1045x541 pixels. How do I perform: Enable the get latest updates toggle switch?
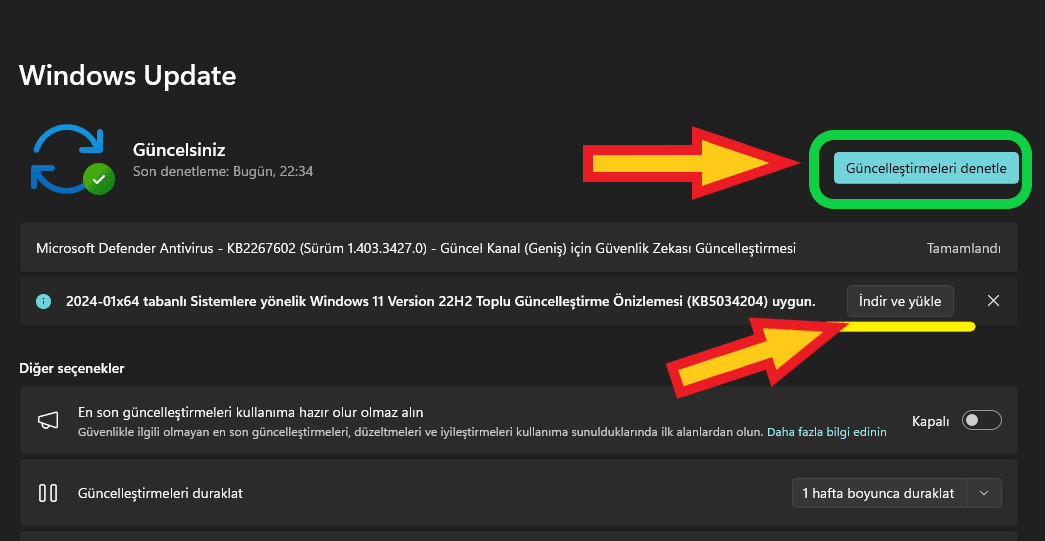pyautogui.click(x=981, y=421)
